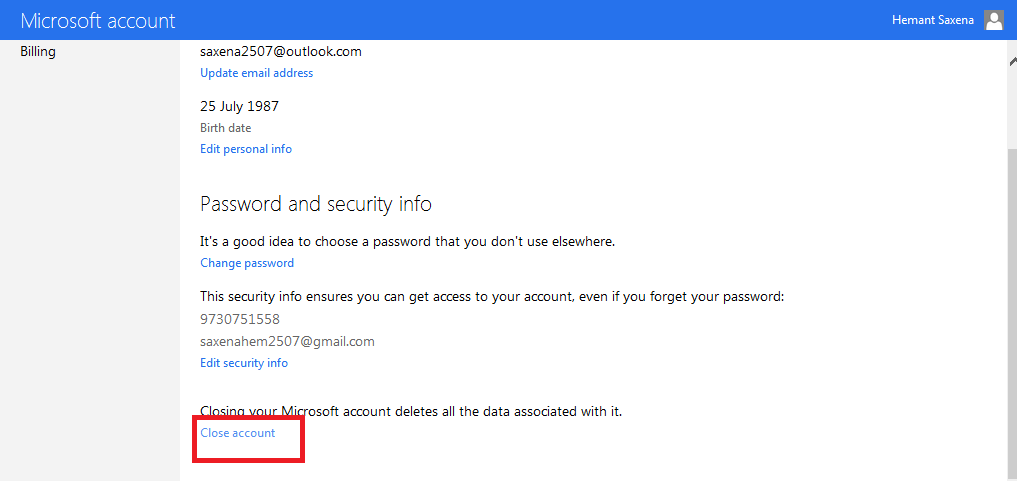
Task: Click the profile avatar icon
Action: pyautogui.click(x=993, y=20)
